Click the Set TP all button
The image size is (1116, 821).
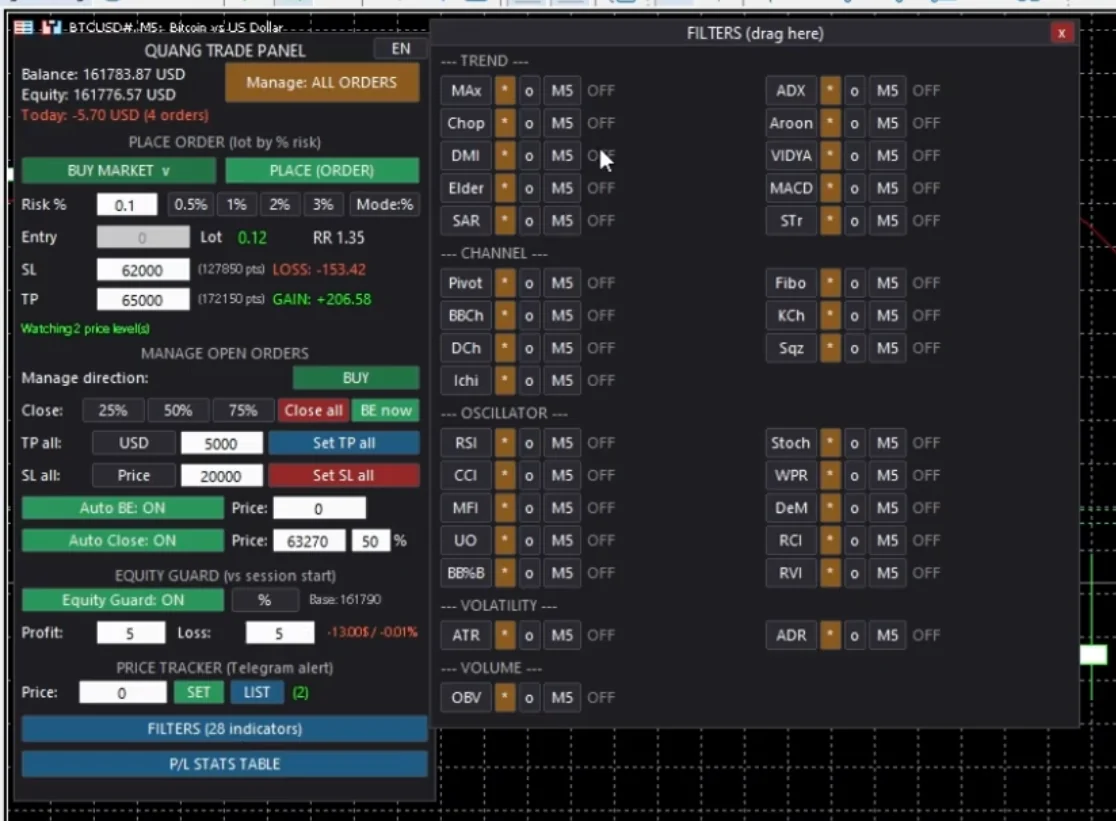click(344, 443)
